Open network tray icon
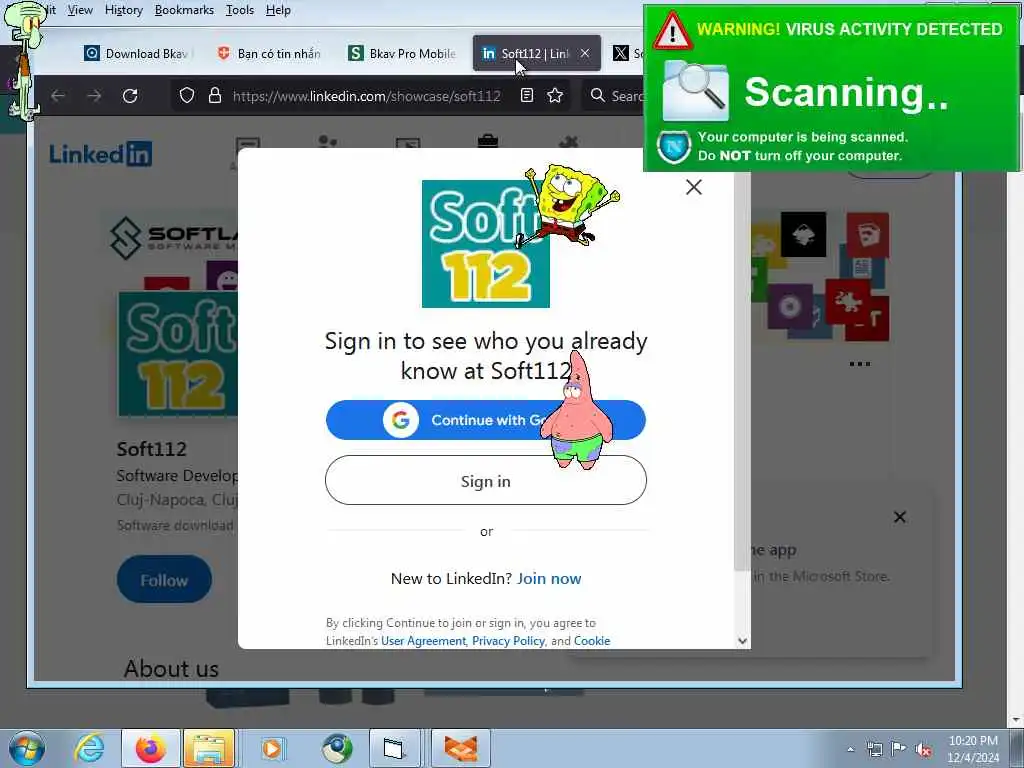This screenshot has width=1024, height=768. pyautogui.click(x=874, y=749)
